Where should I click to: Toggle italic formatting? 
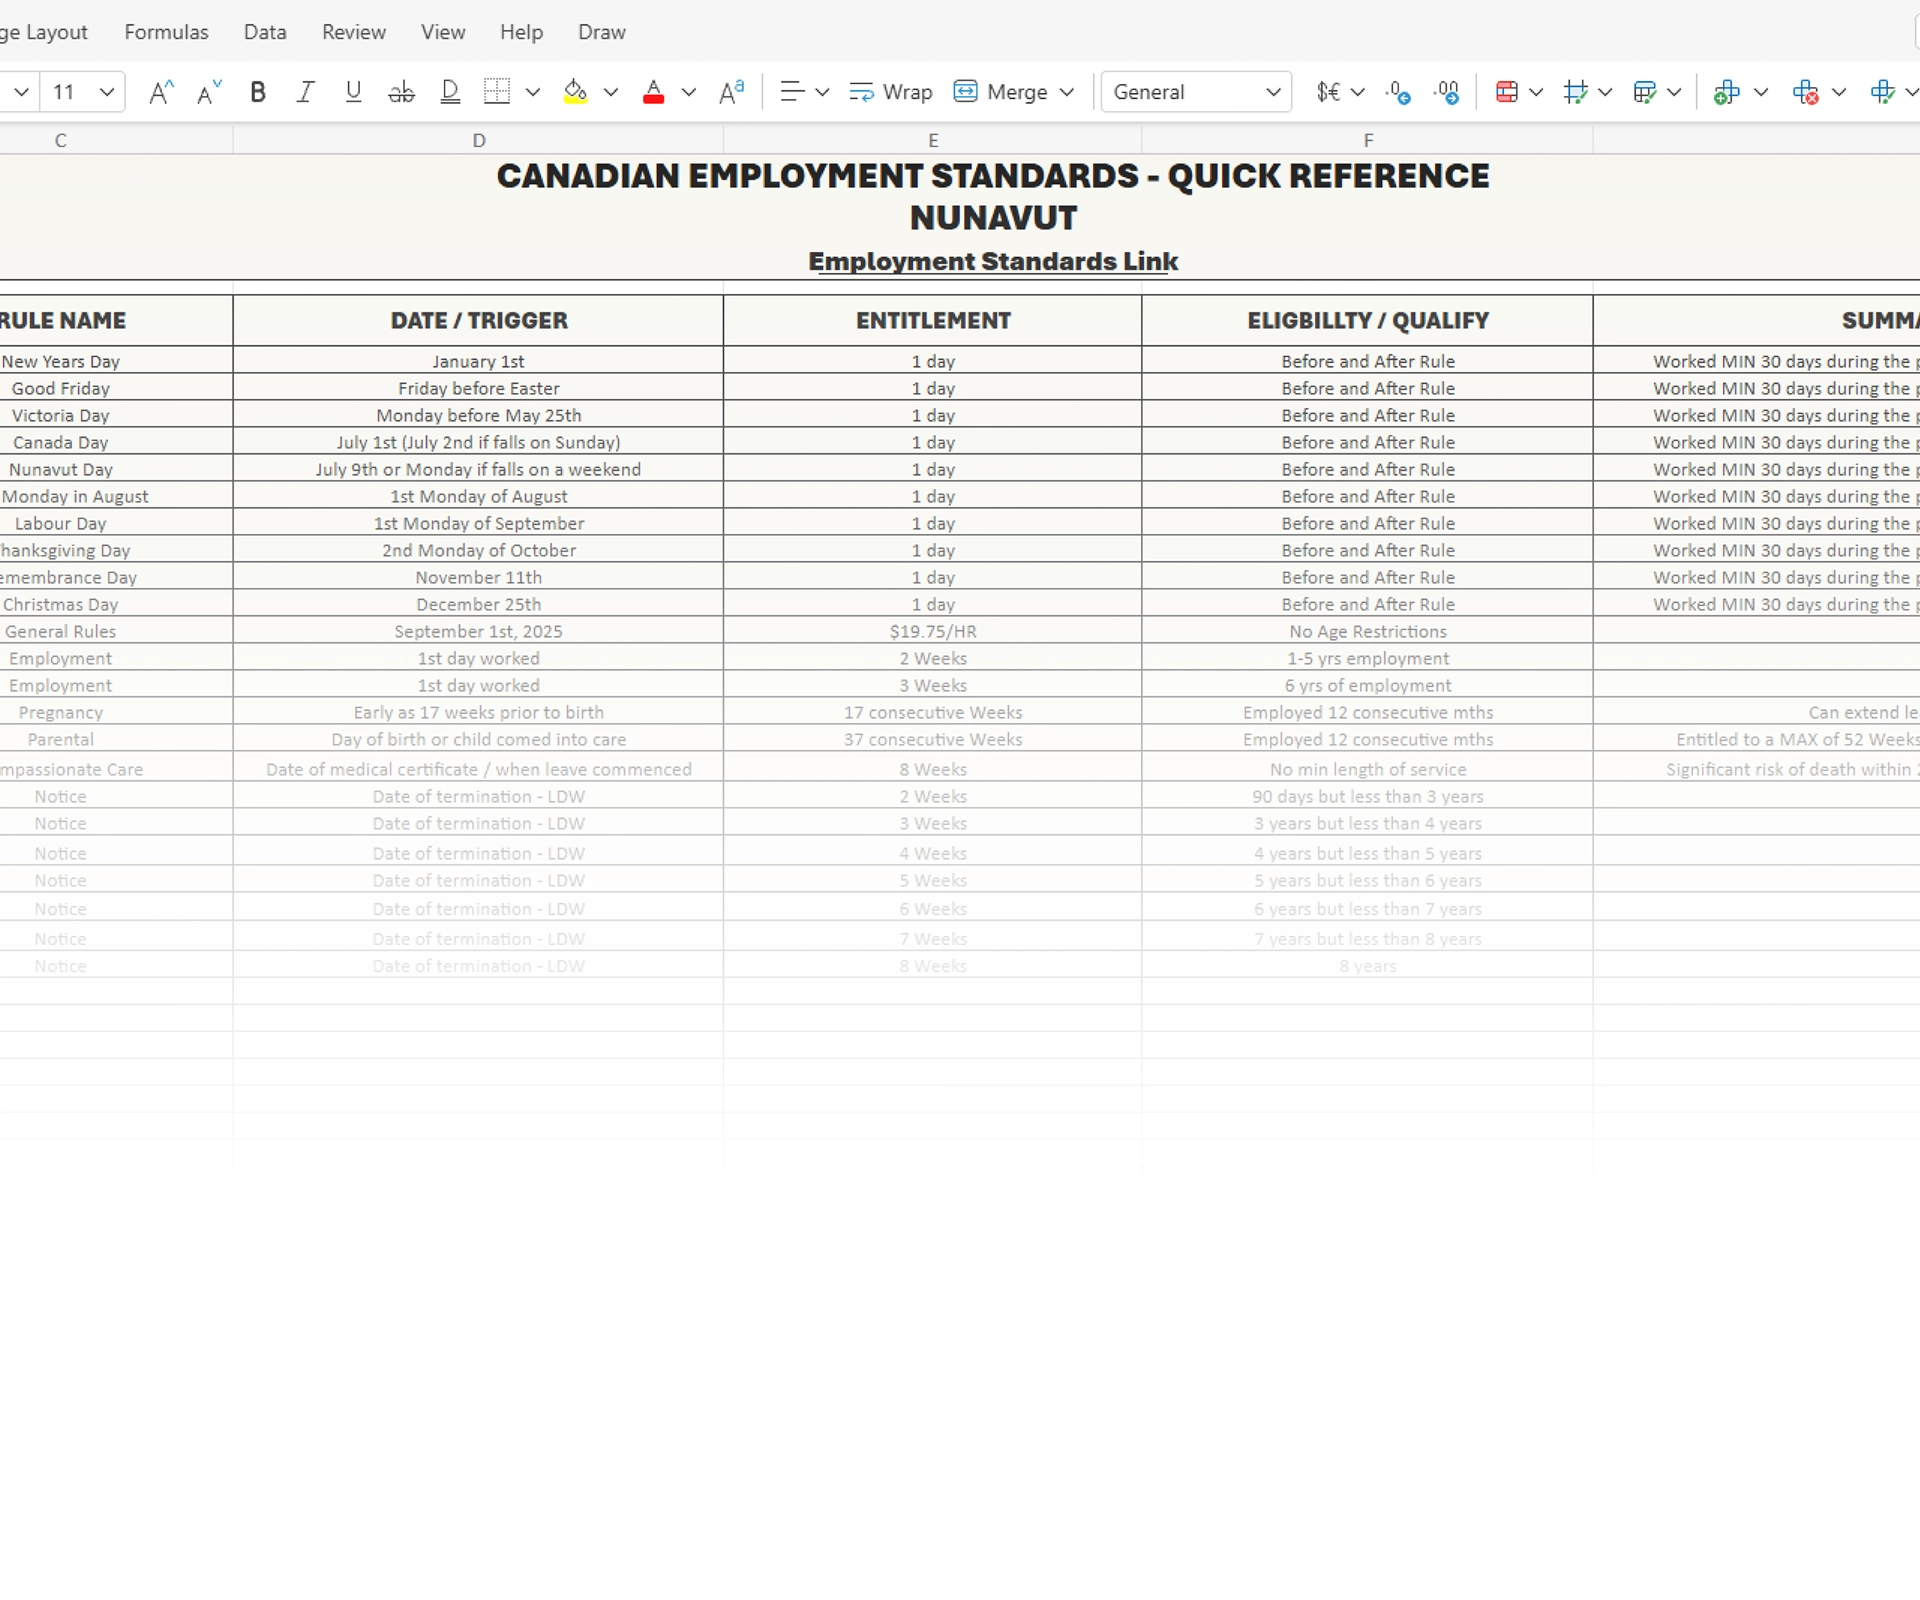coord(306,92)
